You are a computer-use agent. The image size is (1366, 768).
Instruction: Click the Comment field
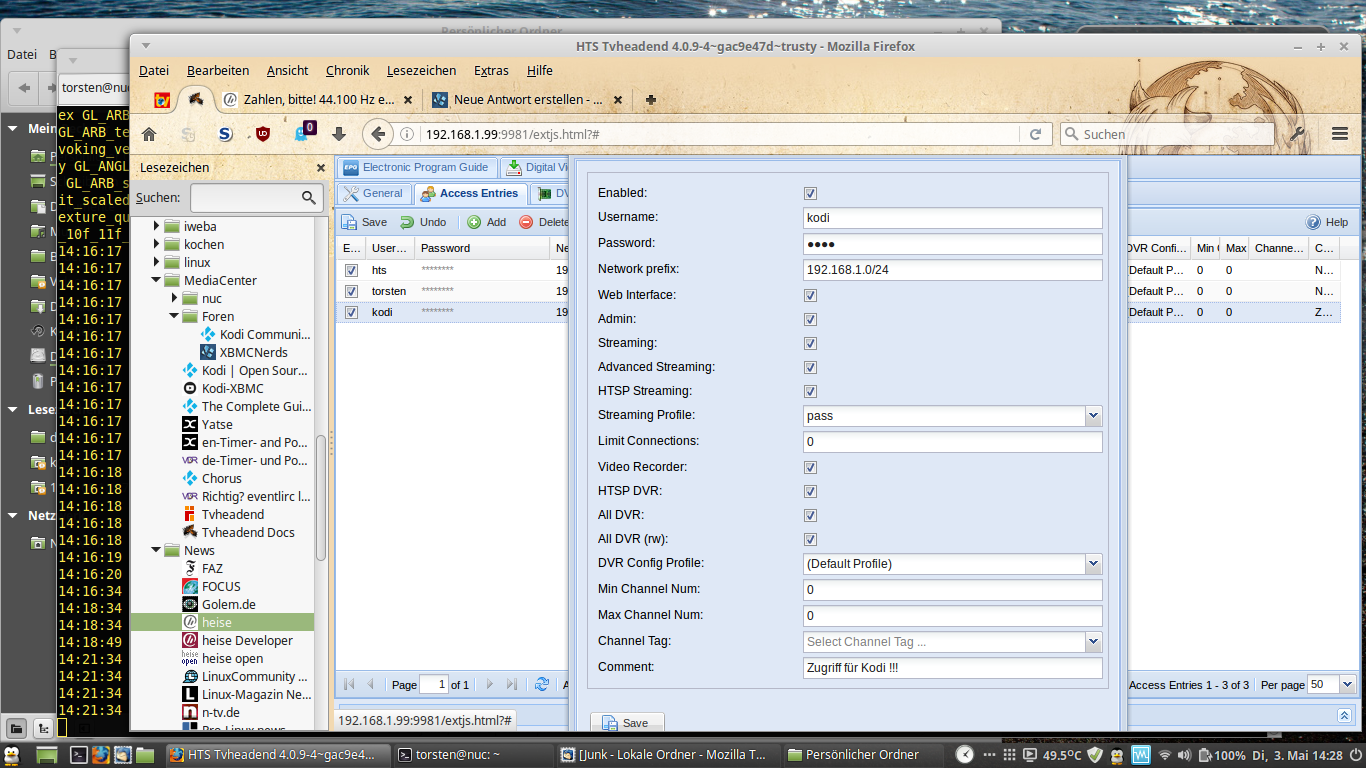click(953, 668)
